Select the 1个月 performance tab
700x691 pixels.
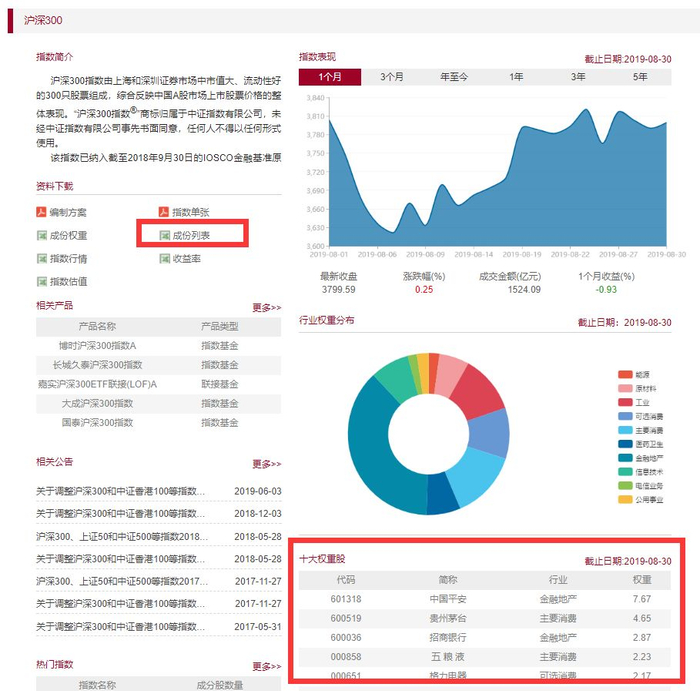pyautogui.click(x=330, y=77)
